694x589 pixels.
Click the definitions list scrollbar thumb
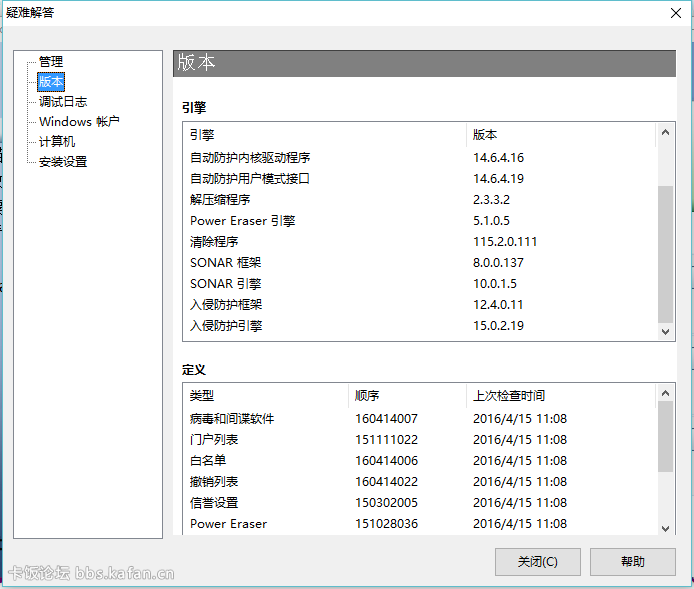[665, 436]
